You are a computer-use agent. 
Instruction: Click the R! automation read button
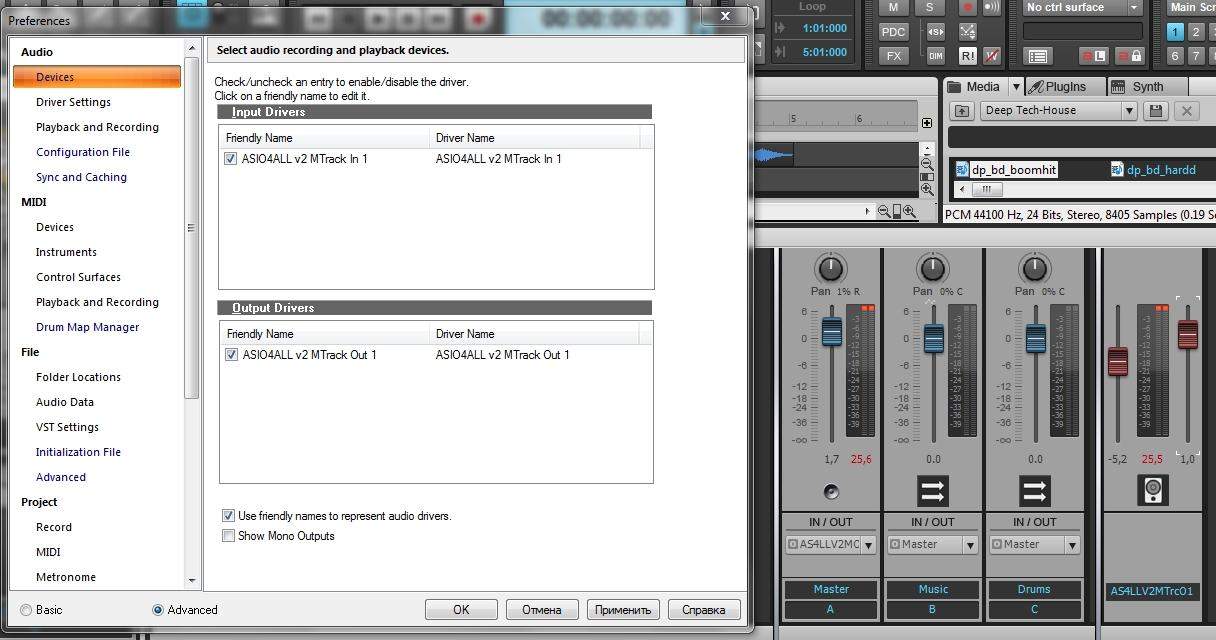(x=967, y=56)
